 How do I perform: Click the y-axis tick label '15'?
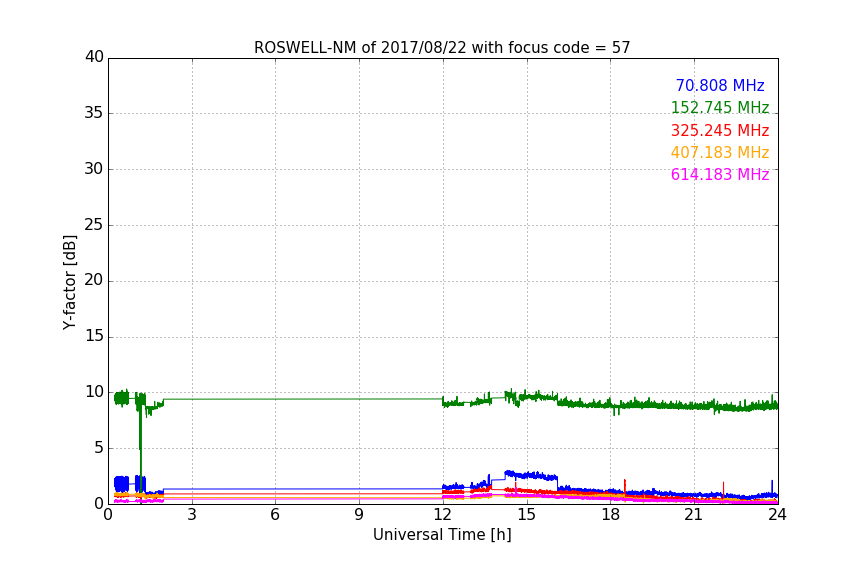pos(94,336)
